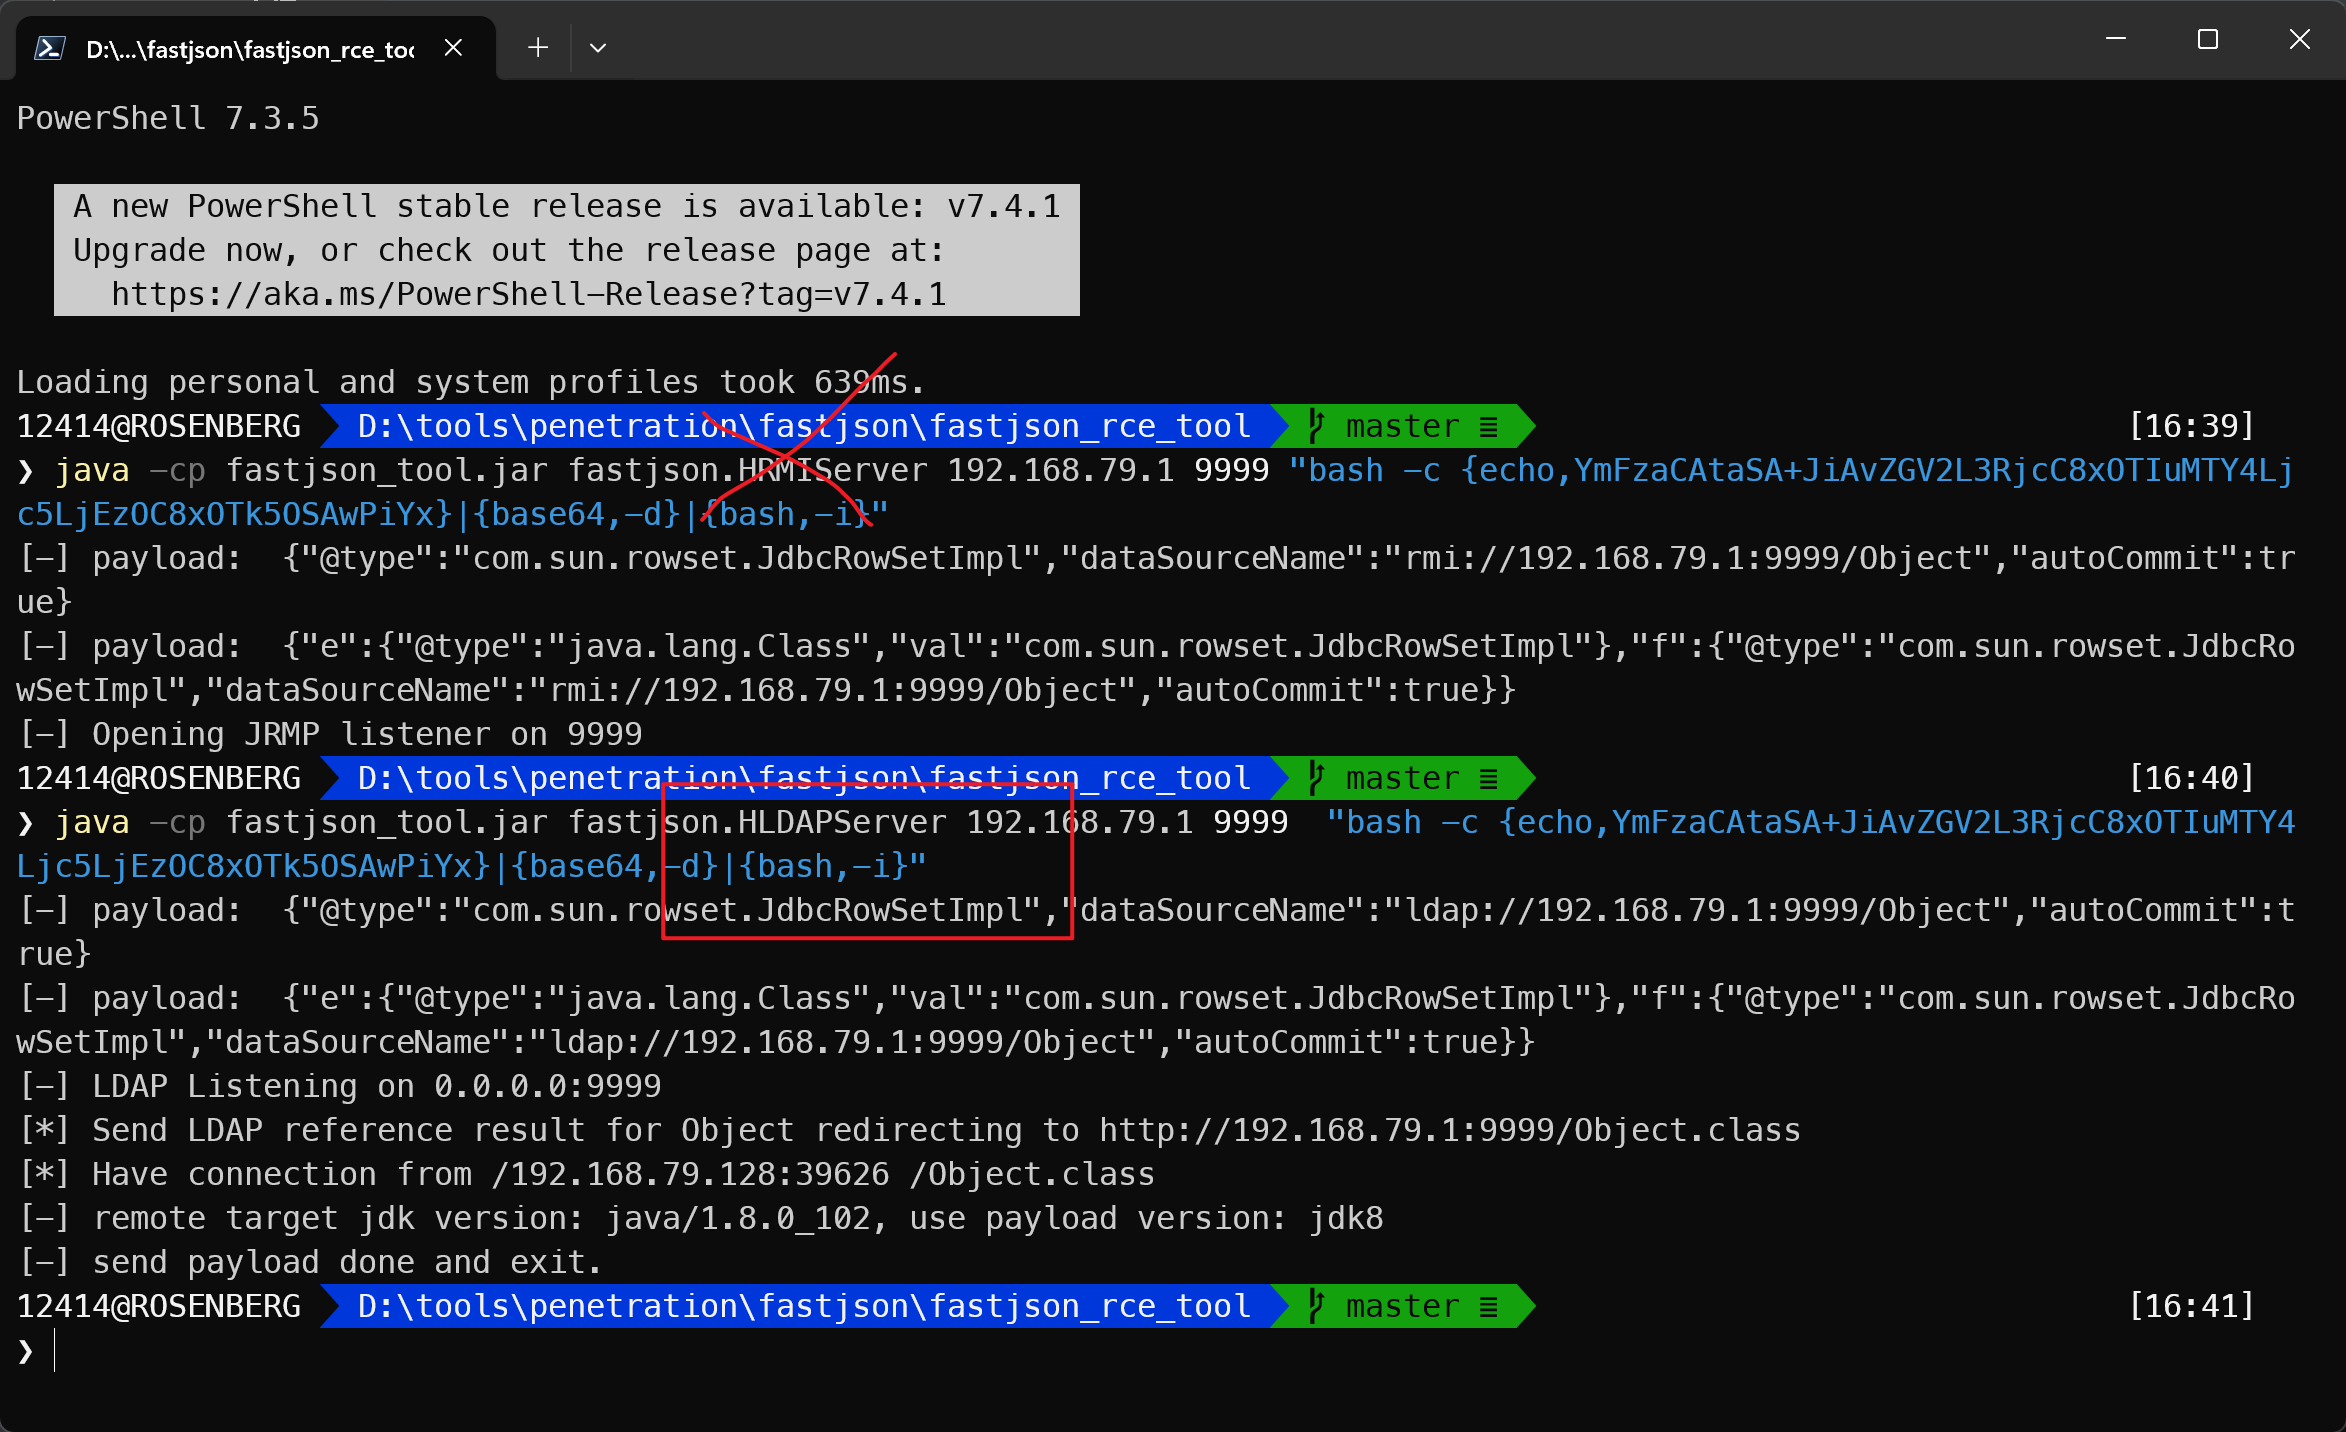Click 'Have connection from /192.168.79.128:39626' line
Image resolution: width=2346 pixels, height=1432 pixels.
click(x=586, y=1174)
